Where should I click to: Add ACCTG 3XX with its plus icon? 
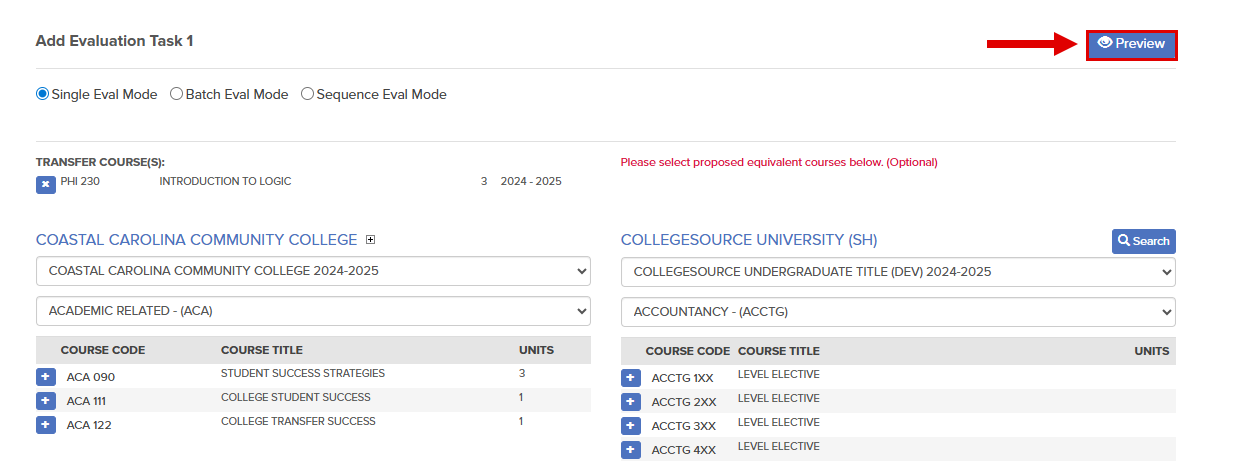click(x=631, y=426)
